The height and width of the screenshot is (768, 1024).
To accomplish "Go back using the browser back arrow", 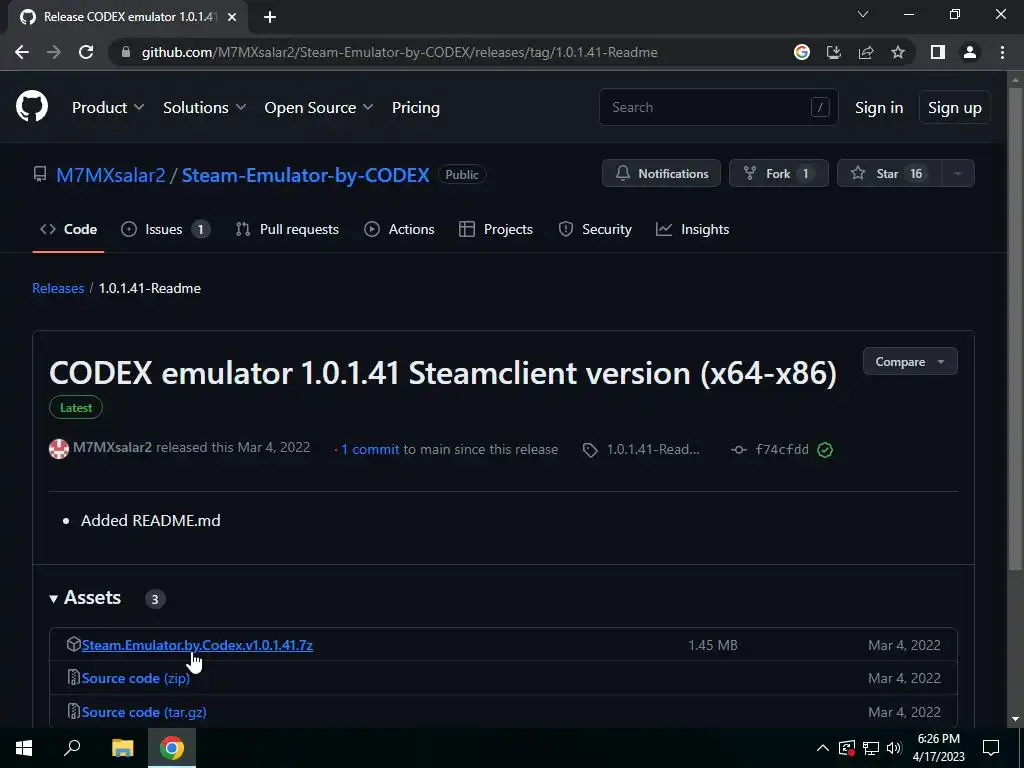I will tap(22, 52).
